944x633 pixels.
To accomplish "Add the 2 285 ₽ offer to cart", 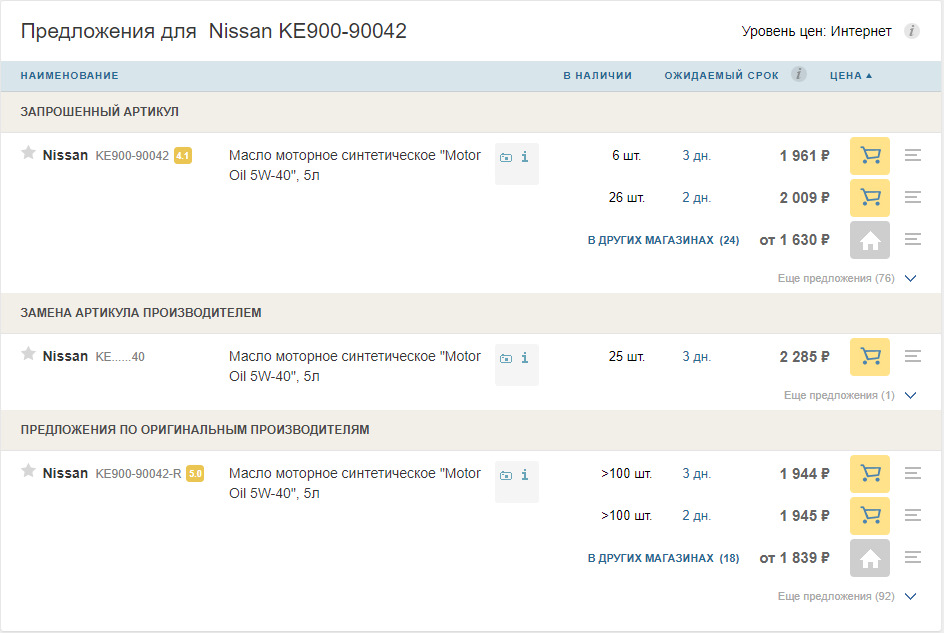I will point(869,357).
